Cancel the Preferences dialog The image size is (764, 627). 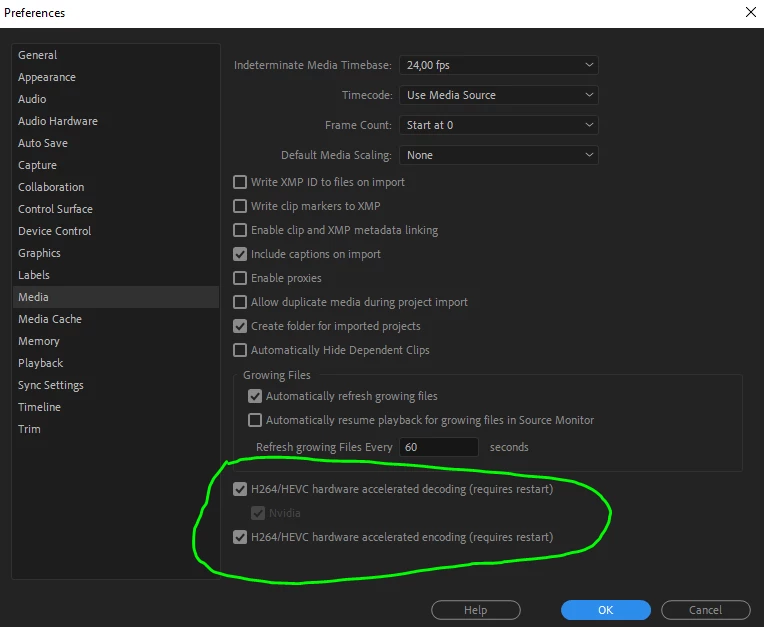pos(706,610)
